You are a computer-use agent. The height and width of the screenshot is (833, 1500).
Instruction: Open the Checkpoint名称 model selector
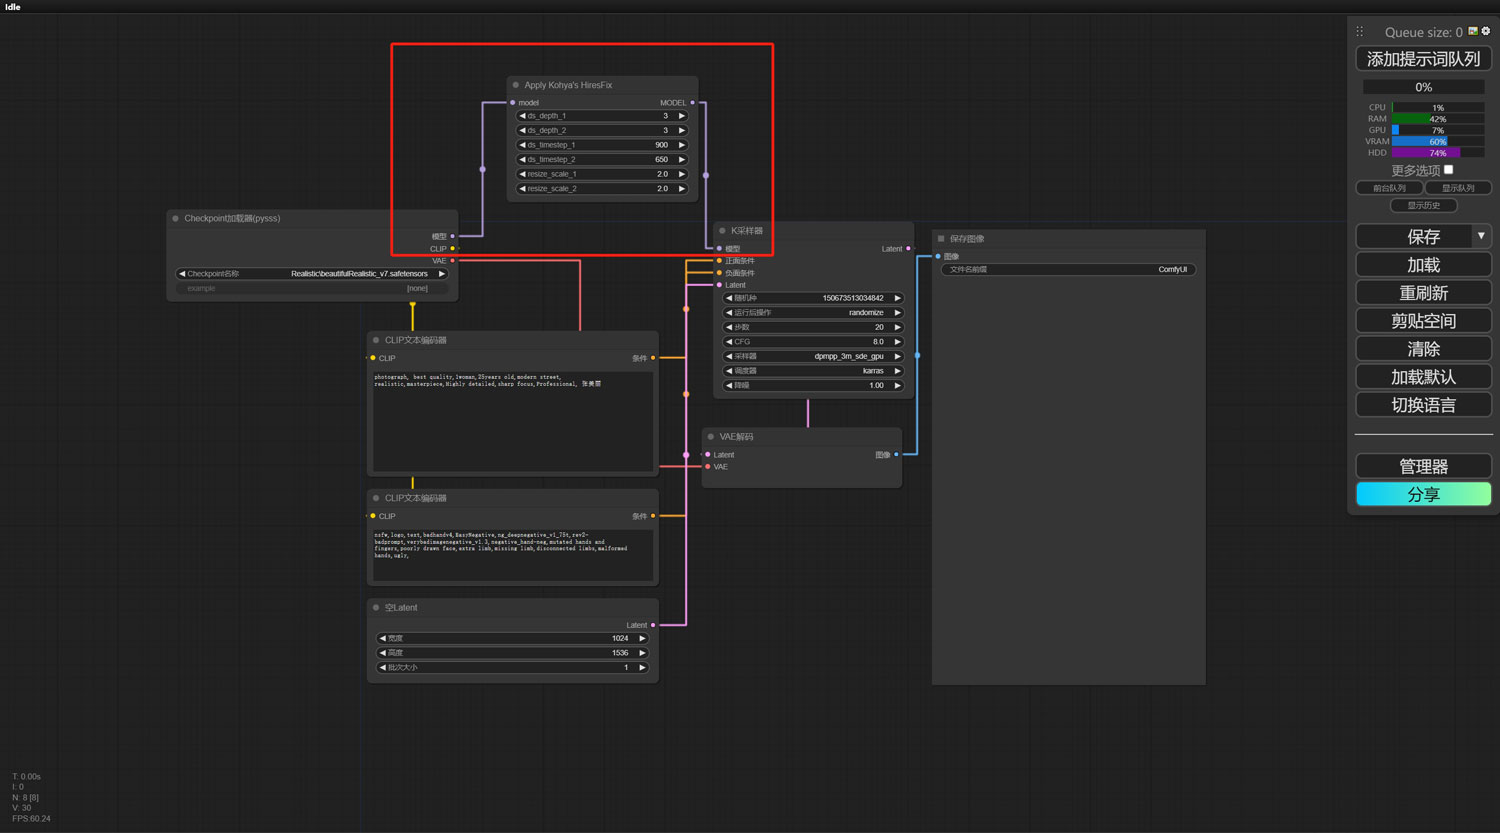pos(312,274)
